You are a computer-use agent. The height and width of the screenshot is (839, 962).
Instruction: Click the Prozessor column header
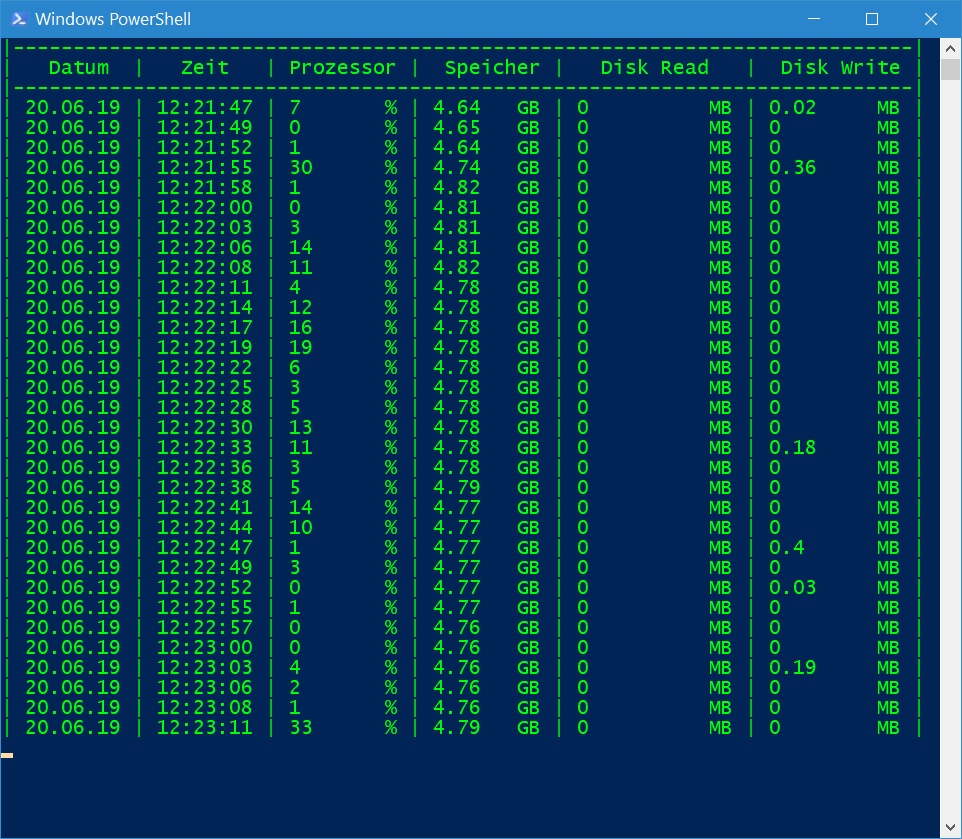[342, 67]
